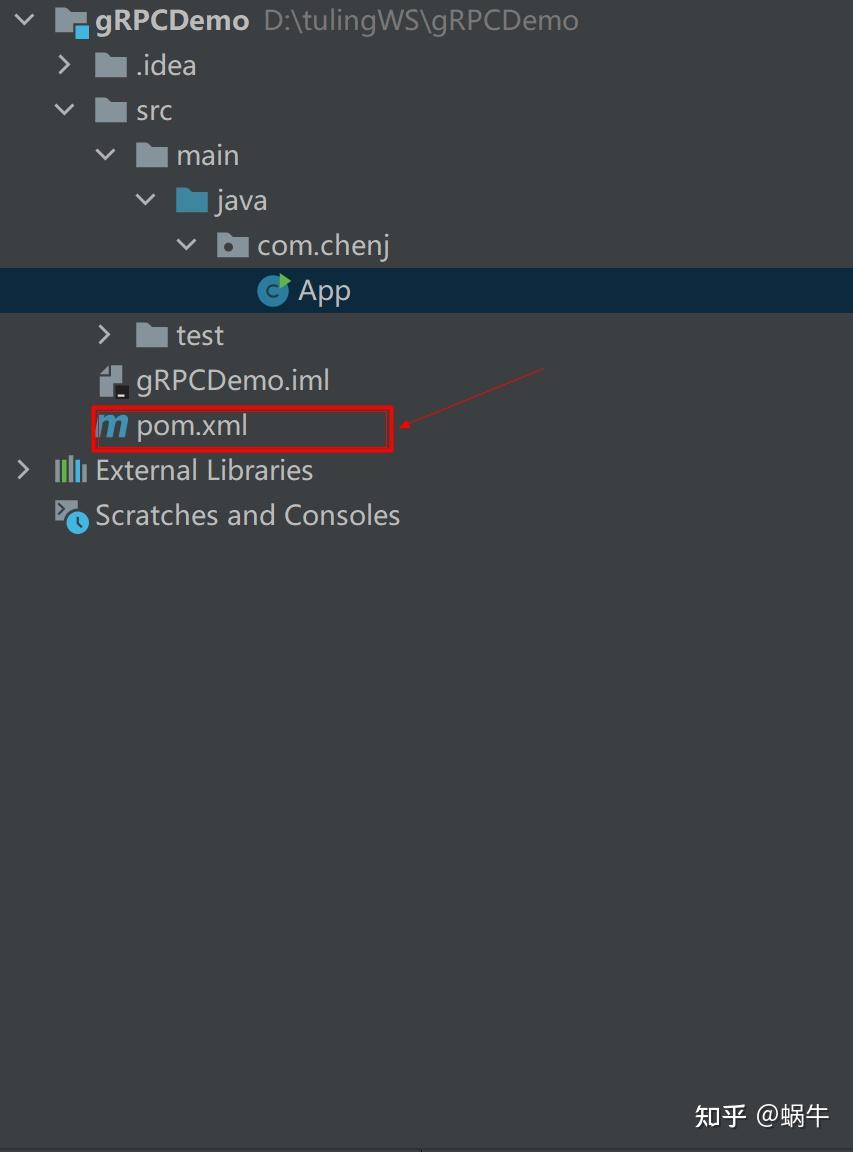Click the Scratches and Consoles icon
853x1152 pixels.
71,516
